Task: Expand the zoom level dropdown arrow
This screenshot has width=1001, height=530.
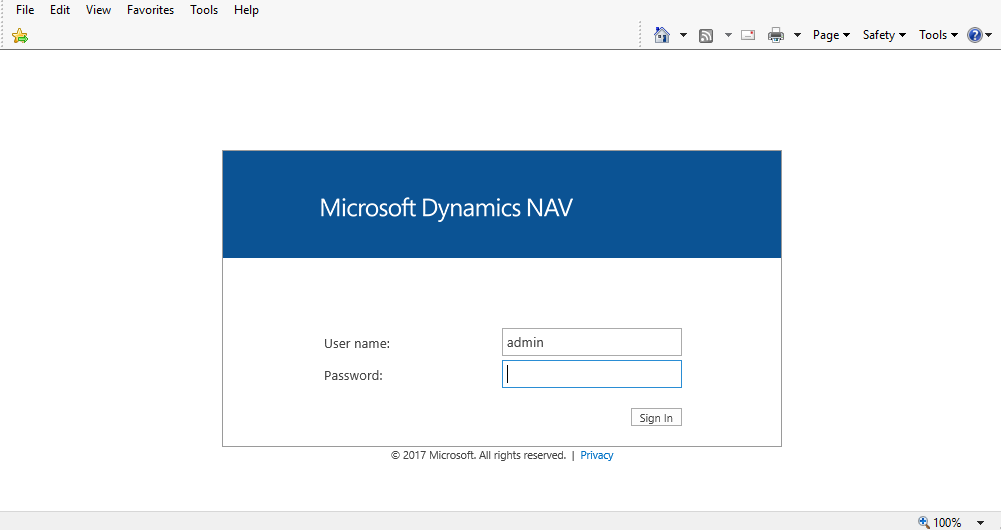Action: (981, 523)
